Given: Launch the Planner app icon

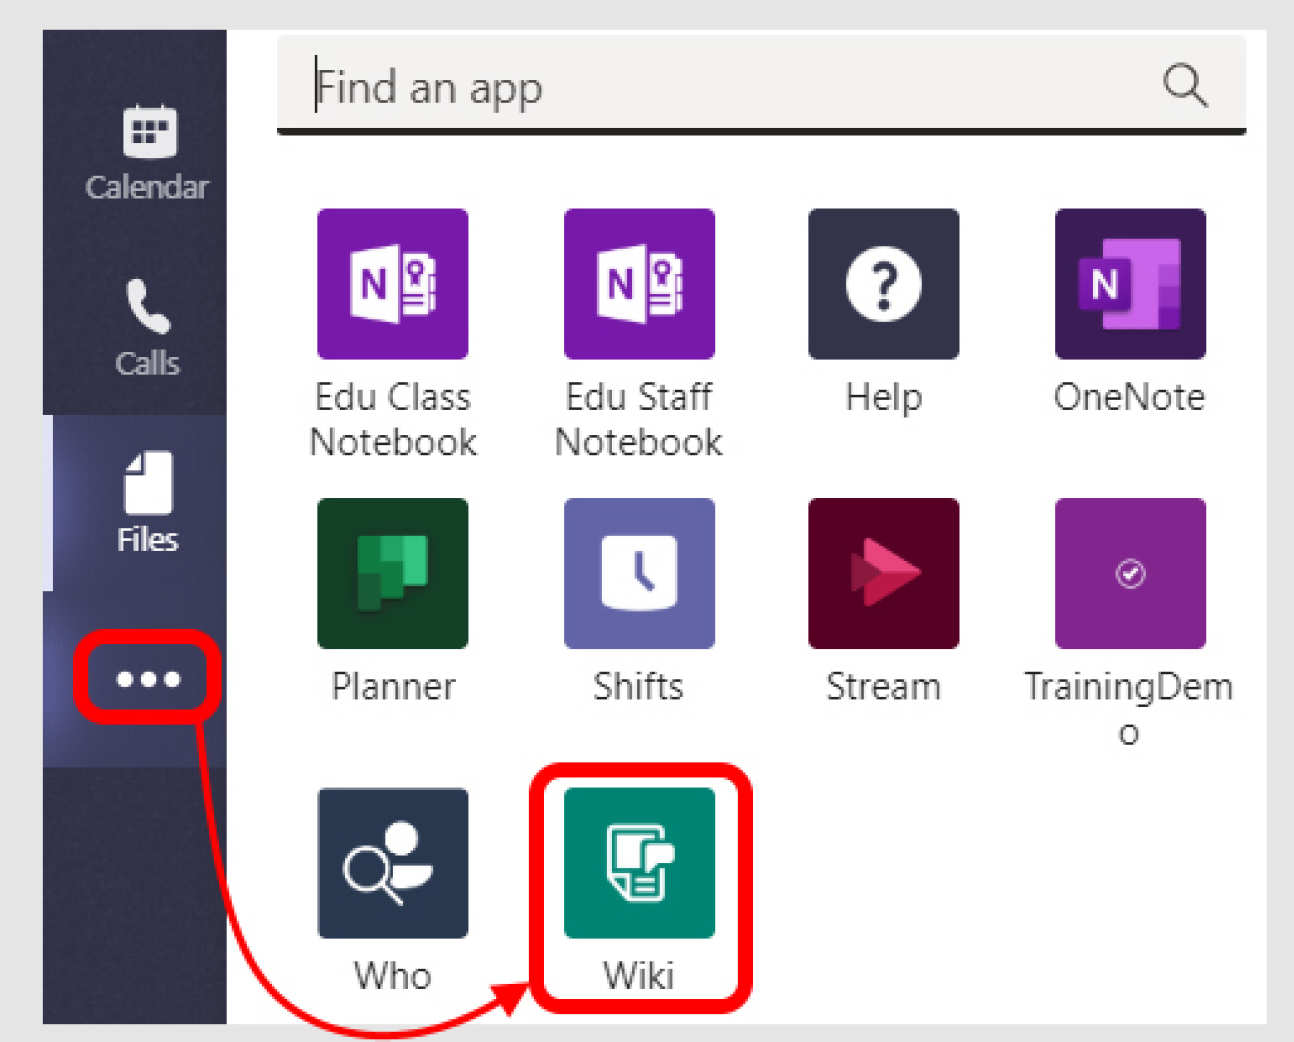Looking at the screenshot, I should tap(393, 574).
